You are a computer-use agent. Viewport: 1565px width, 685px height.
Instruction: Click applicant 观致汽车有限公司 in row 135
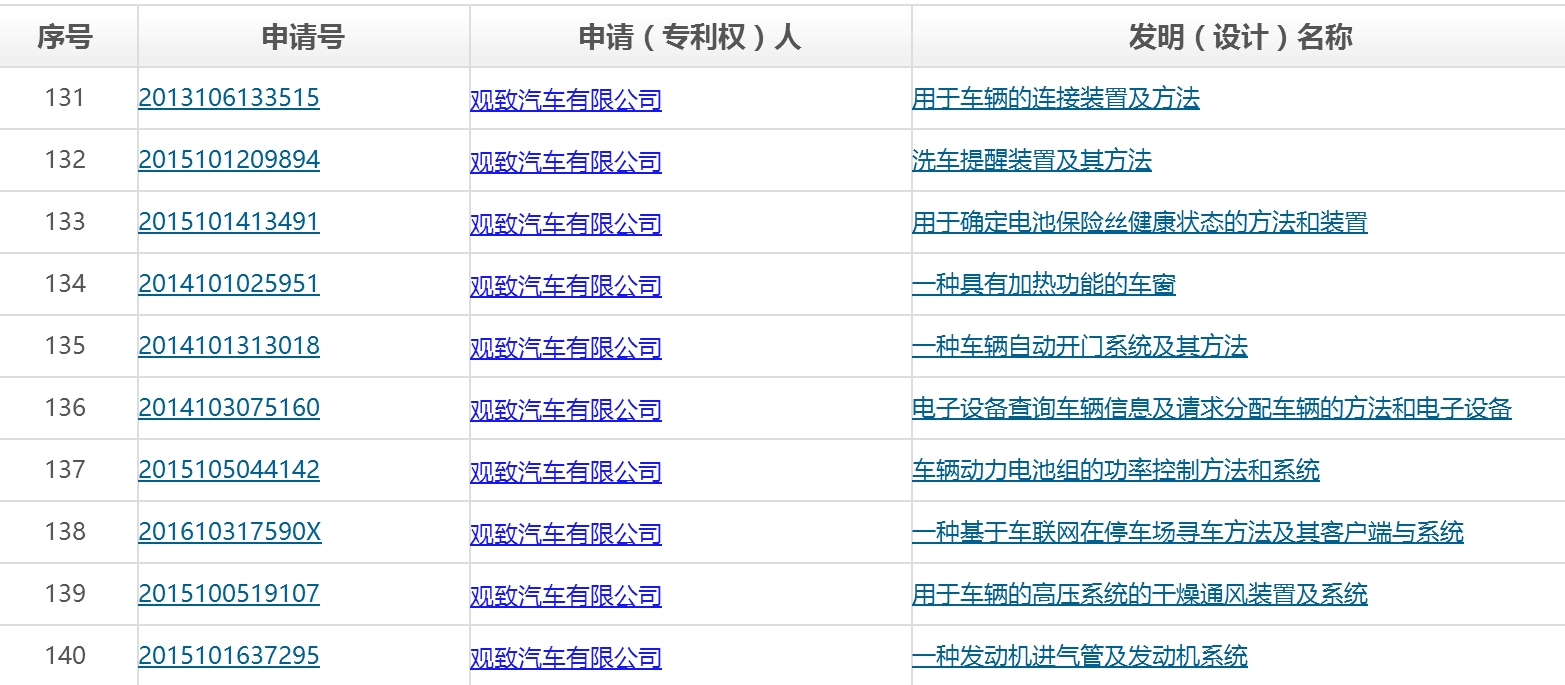tap(566, 348)
